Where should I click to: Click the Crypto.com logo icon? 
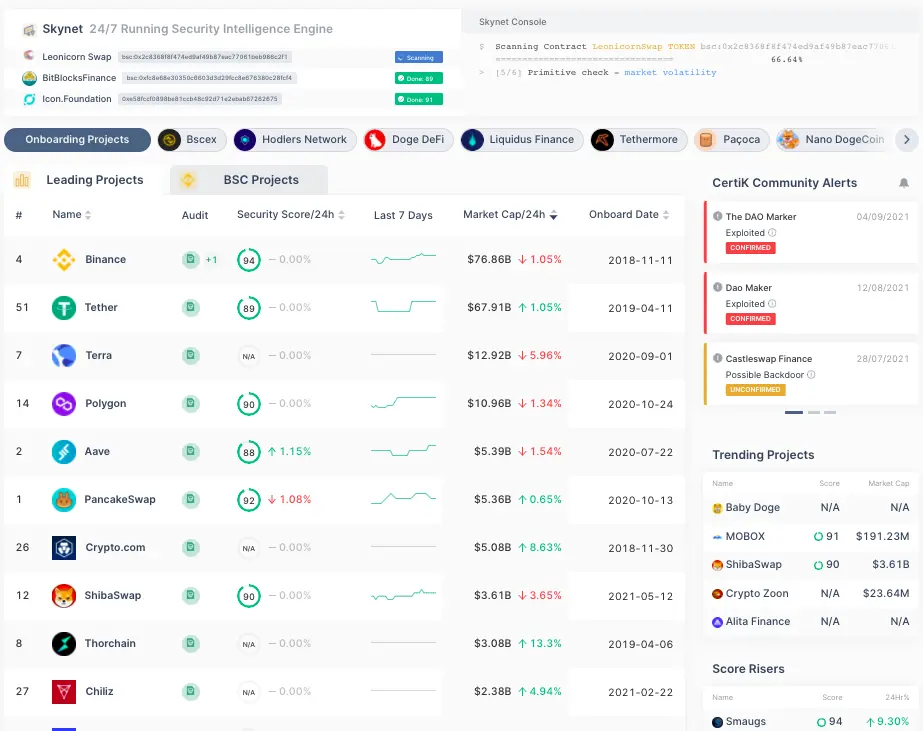tap(64, 548)
